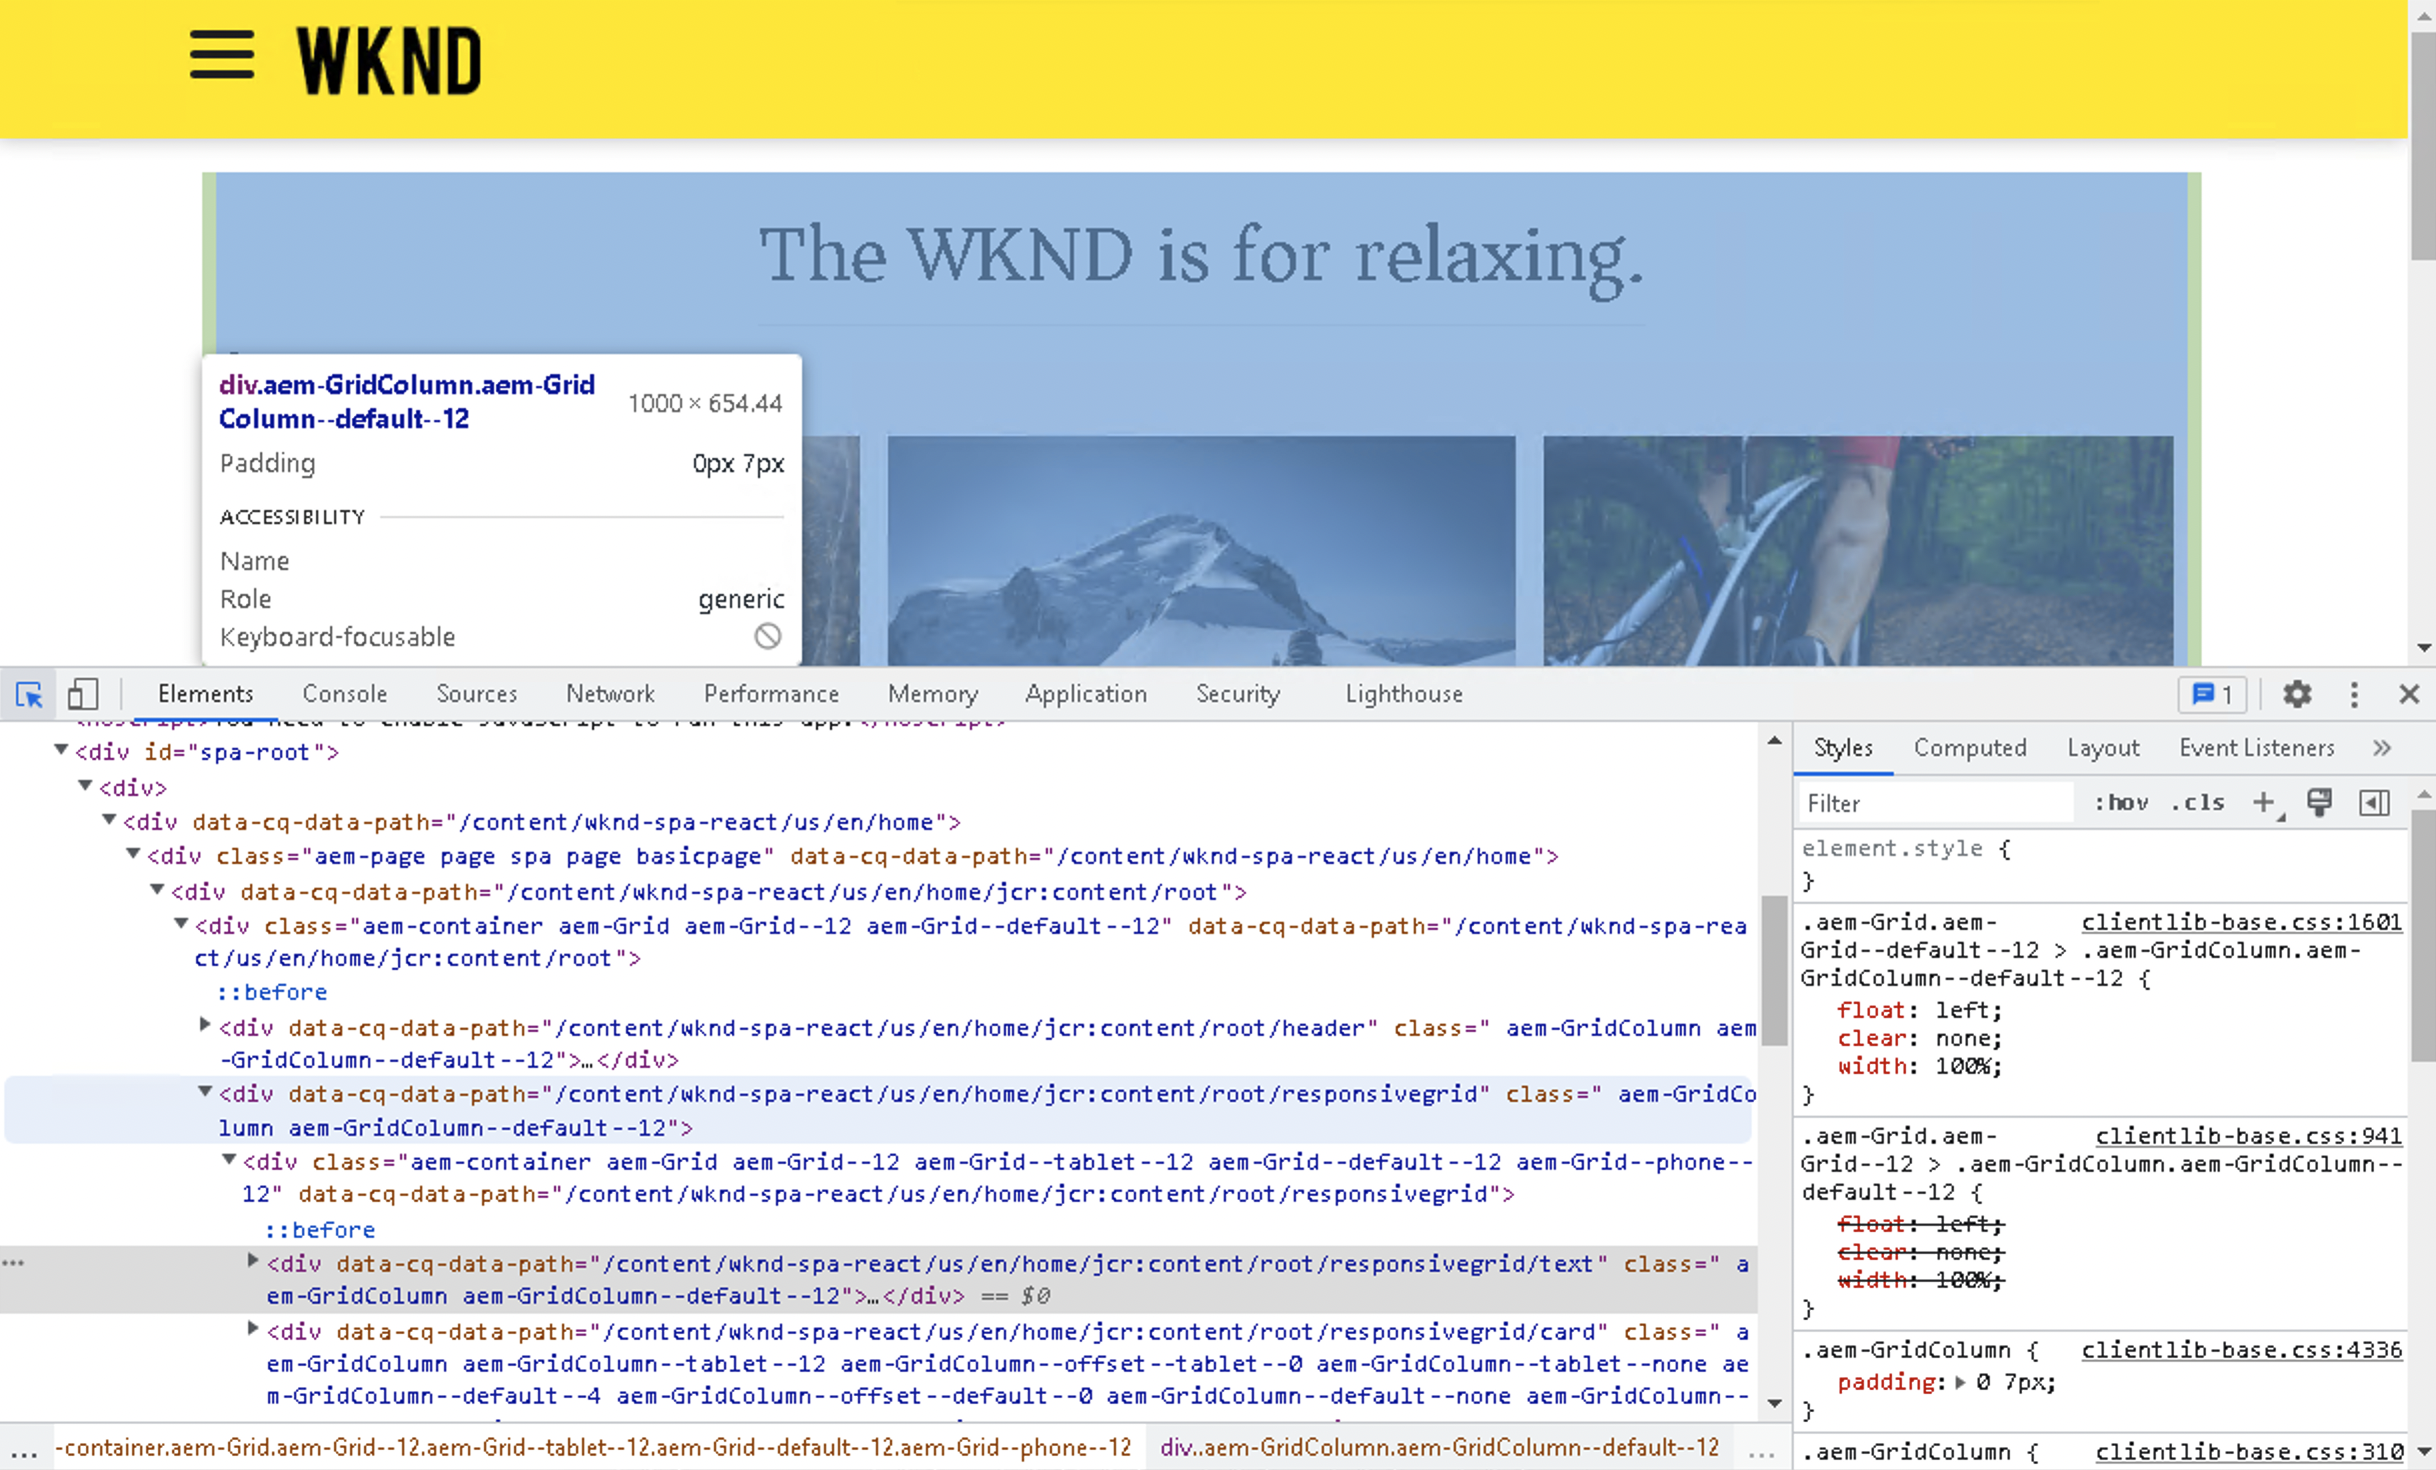
Task: Collapse the spa-root div node
Action: coord(61,750)
